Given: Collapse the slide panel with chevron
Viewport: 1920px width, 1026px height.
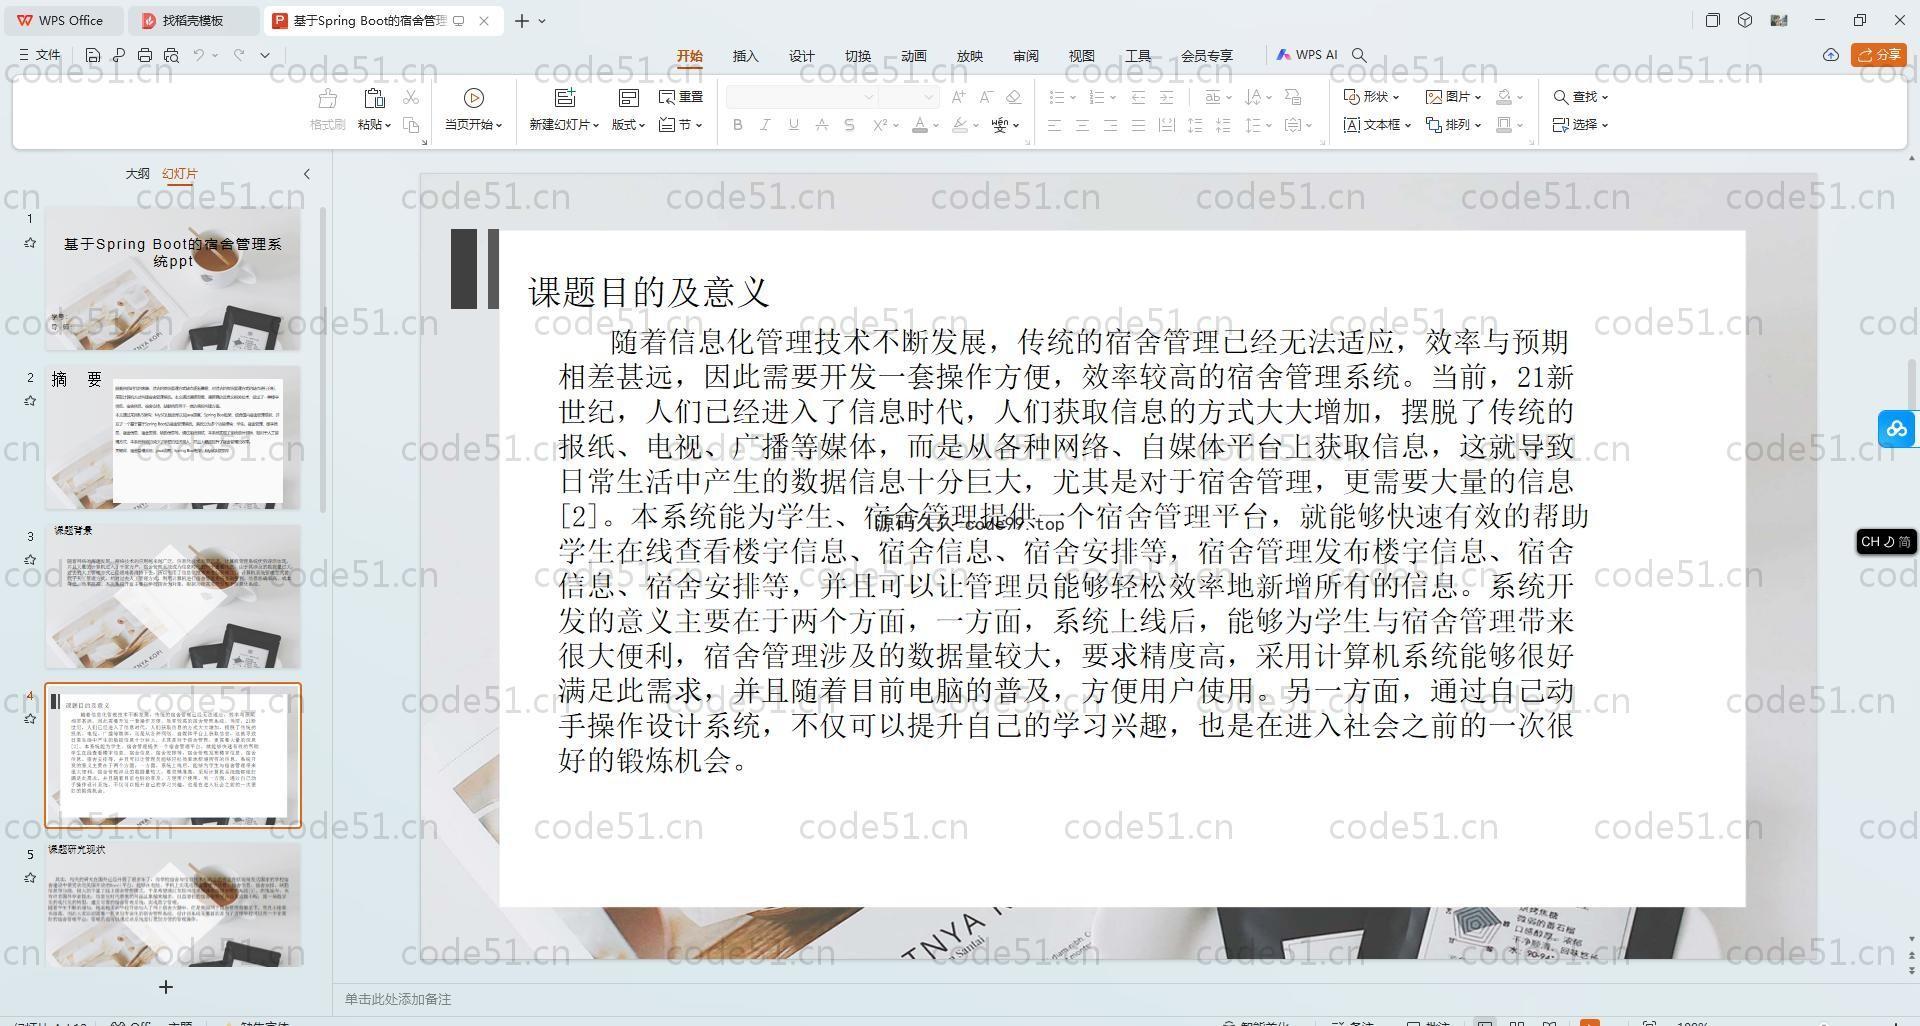Looking at the screenshot, I should 307,174.
